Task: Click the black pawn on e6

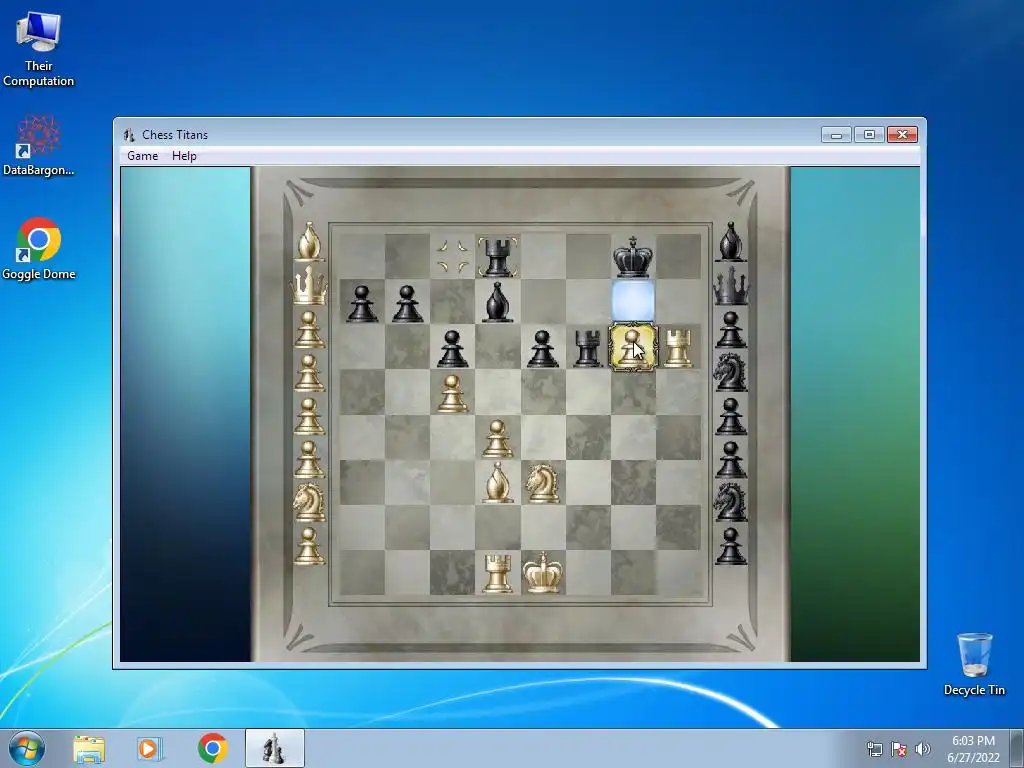Action: tap(543, 348)
